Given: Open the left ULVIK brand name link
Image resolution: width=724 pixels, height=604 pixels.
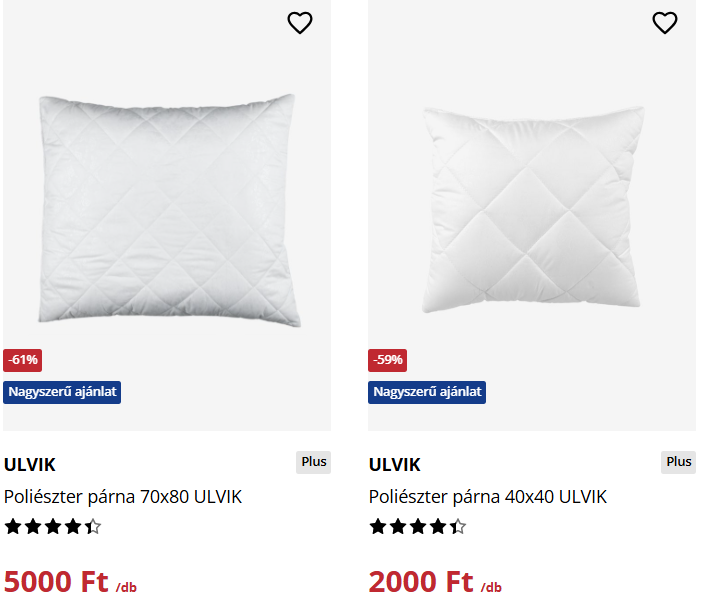Looking at the screenshot, I should click(x=30, y=465).
